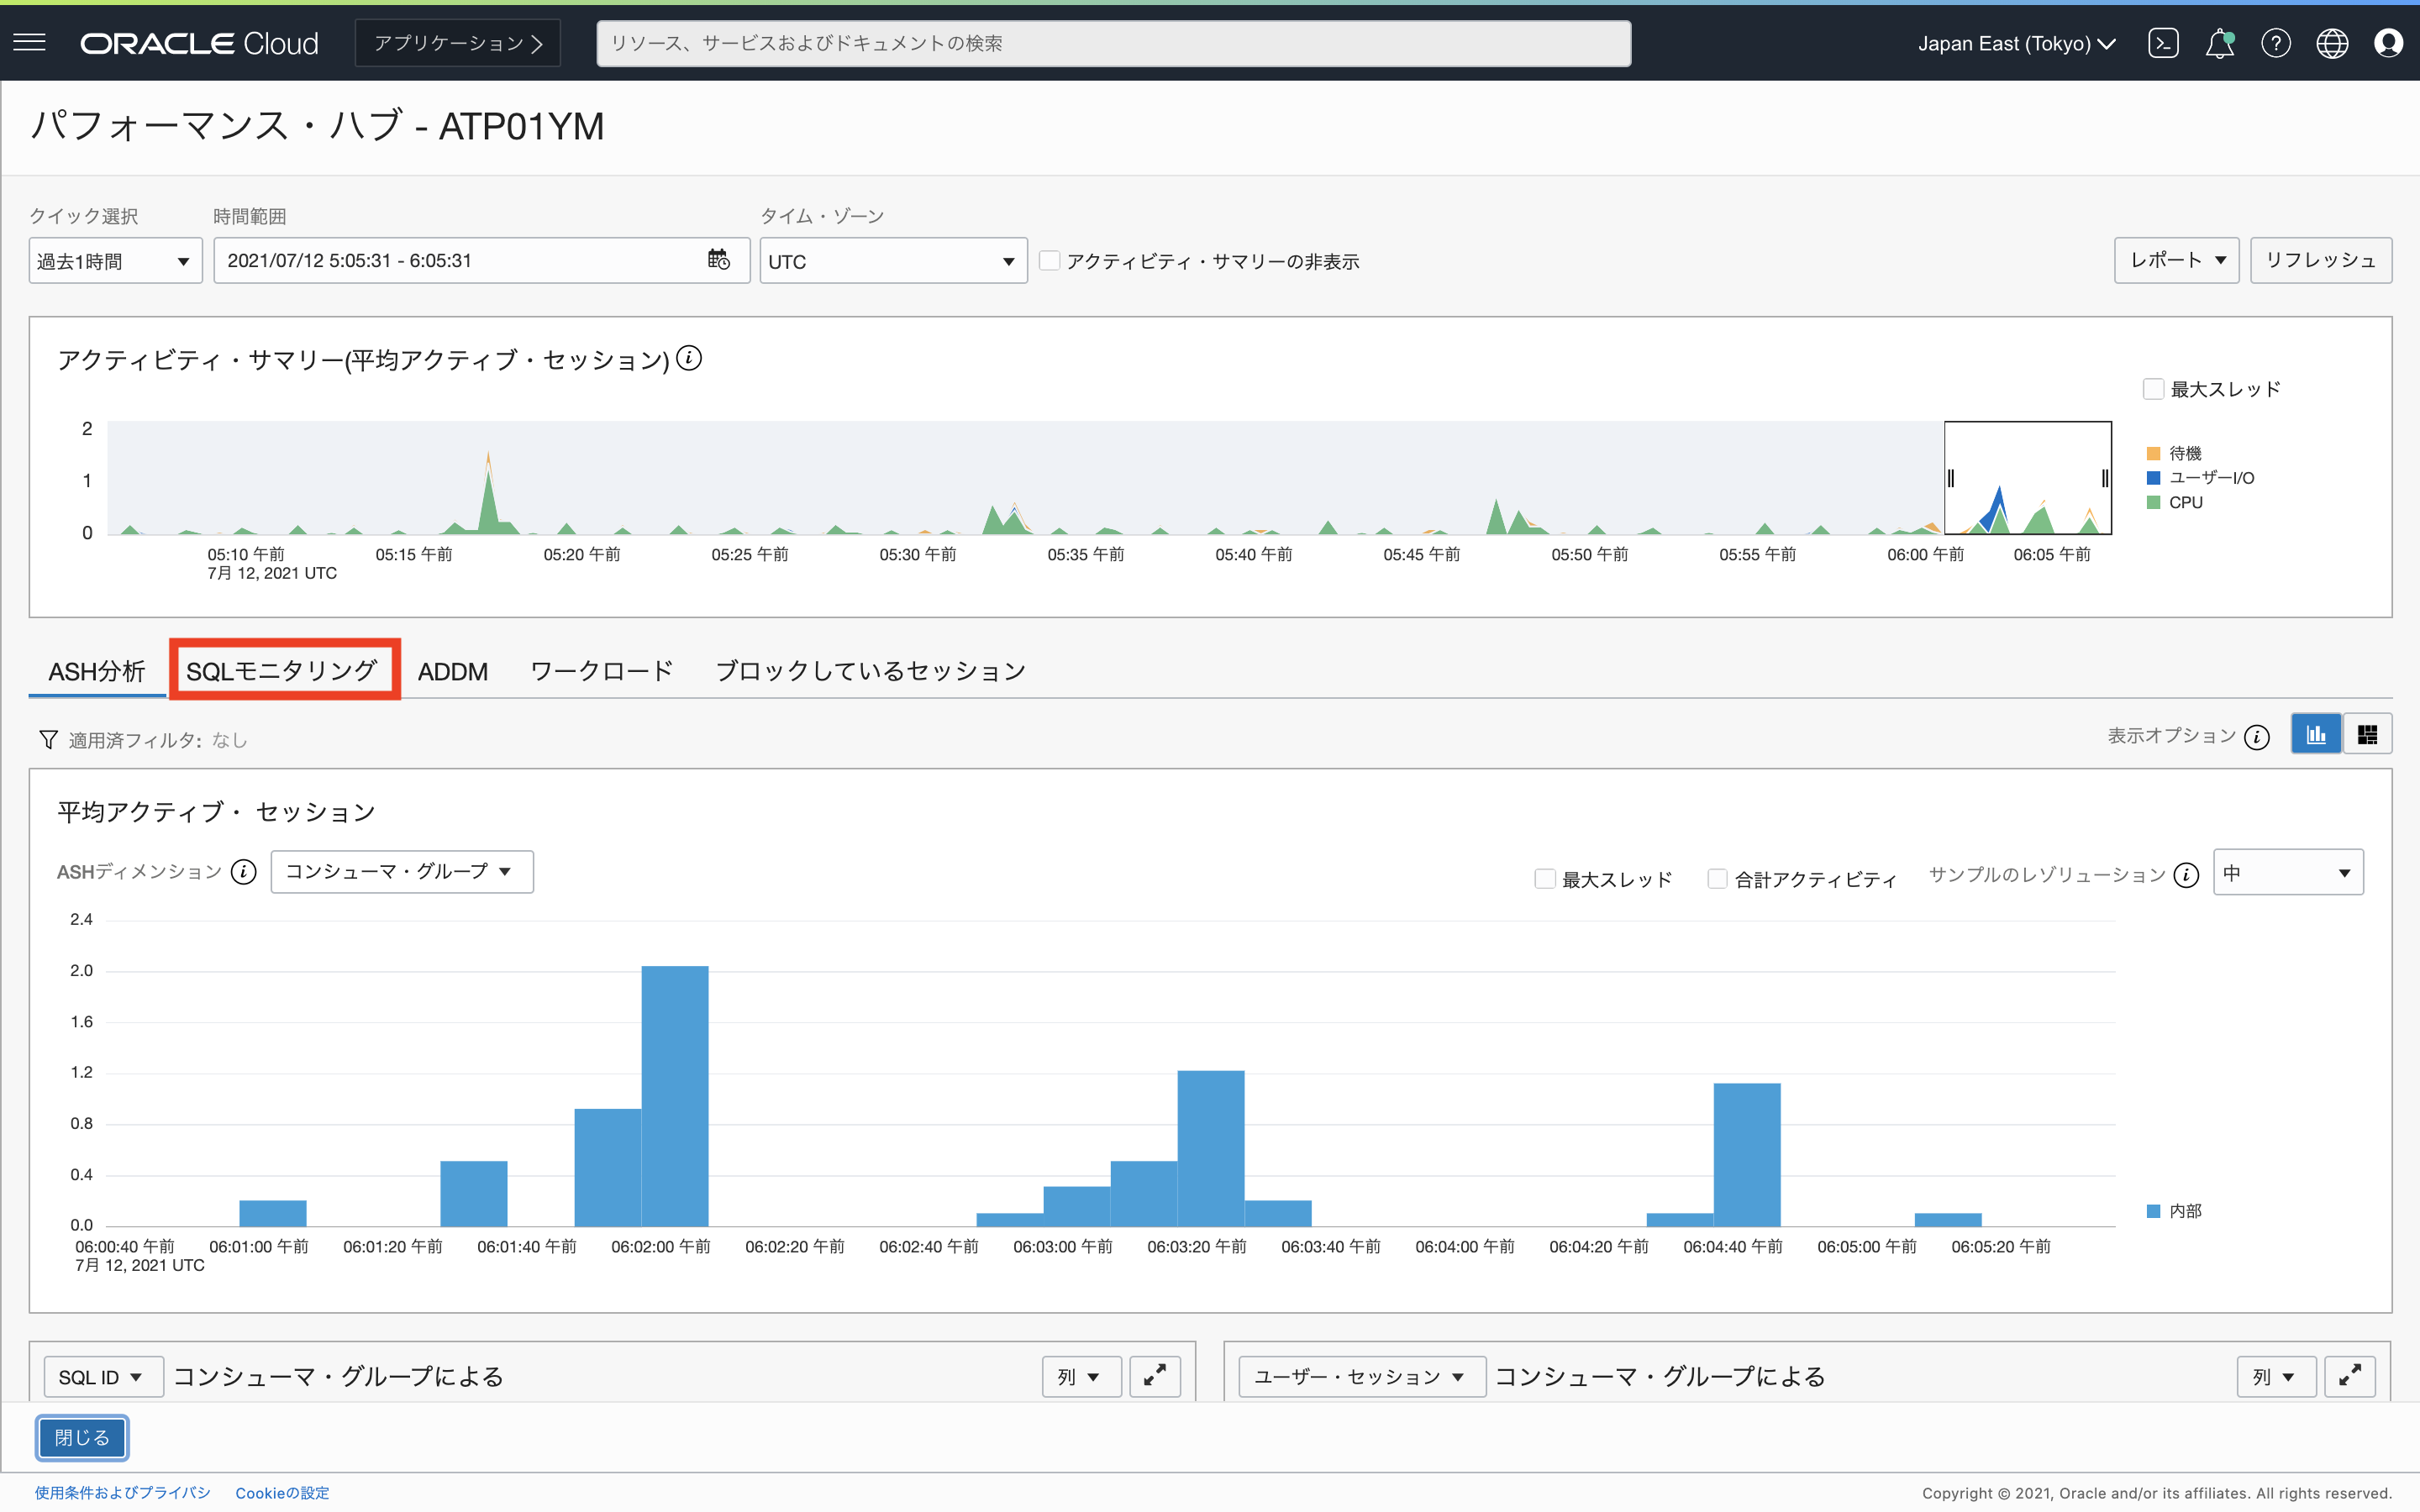
Task: Expand the SQL ID panel to fullscreen
Action: pyautogui.click(x=1154, y=1376)
